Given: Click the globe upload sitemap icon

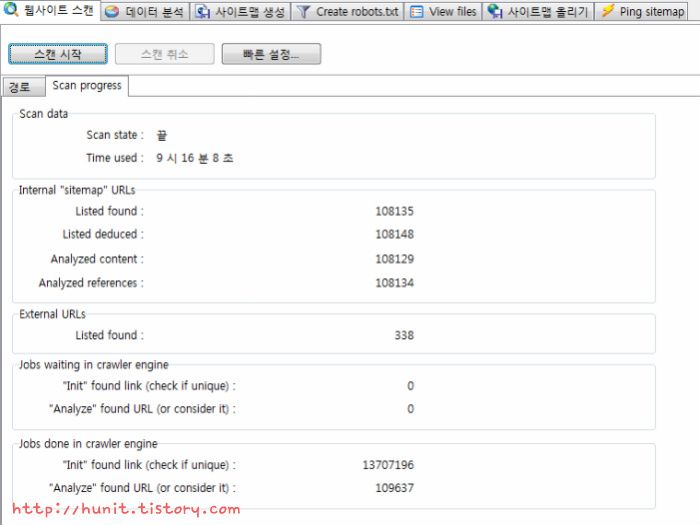Looking at the screenshot, I should pyautogui.click(x=495, y=11).
